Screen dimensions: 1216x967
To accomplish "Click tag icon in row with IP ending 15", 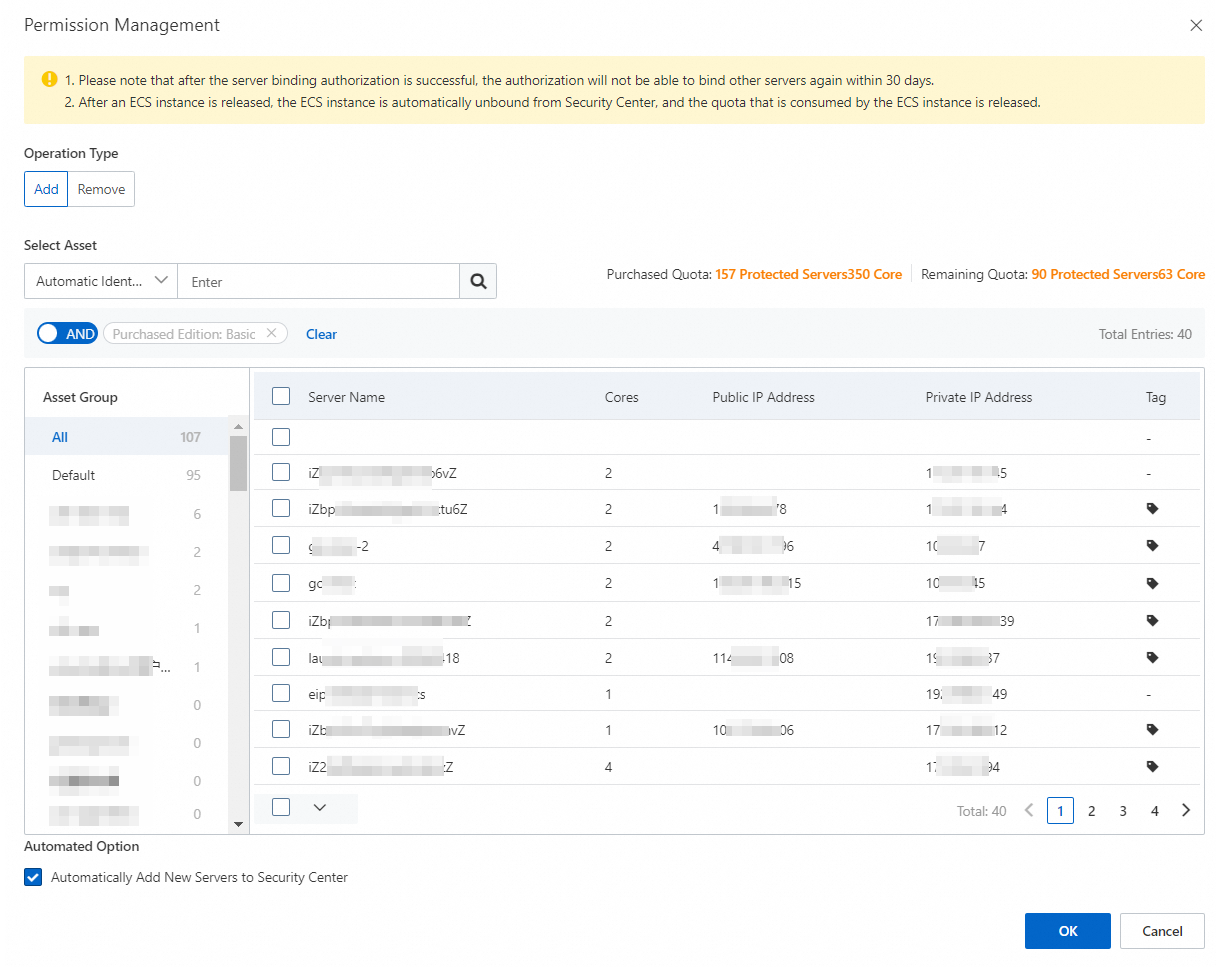I will pyautogui.click(x=1152, y=583).
